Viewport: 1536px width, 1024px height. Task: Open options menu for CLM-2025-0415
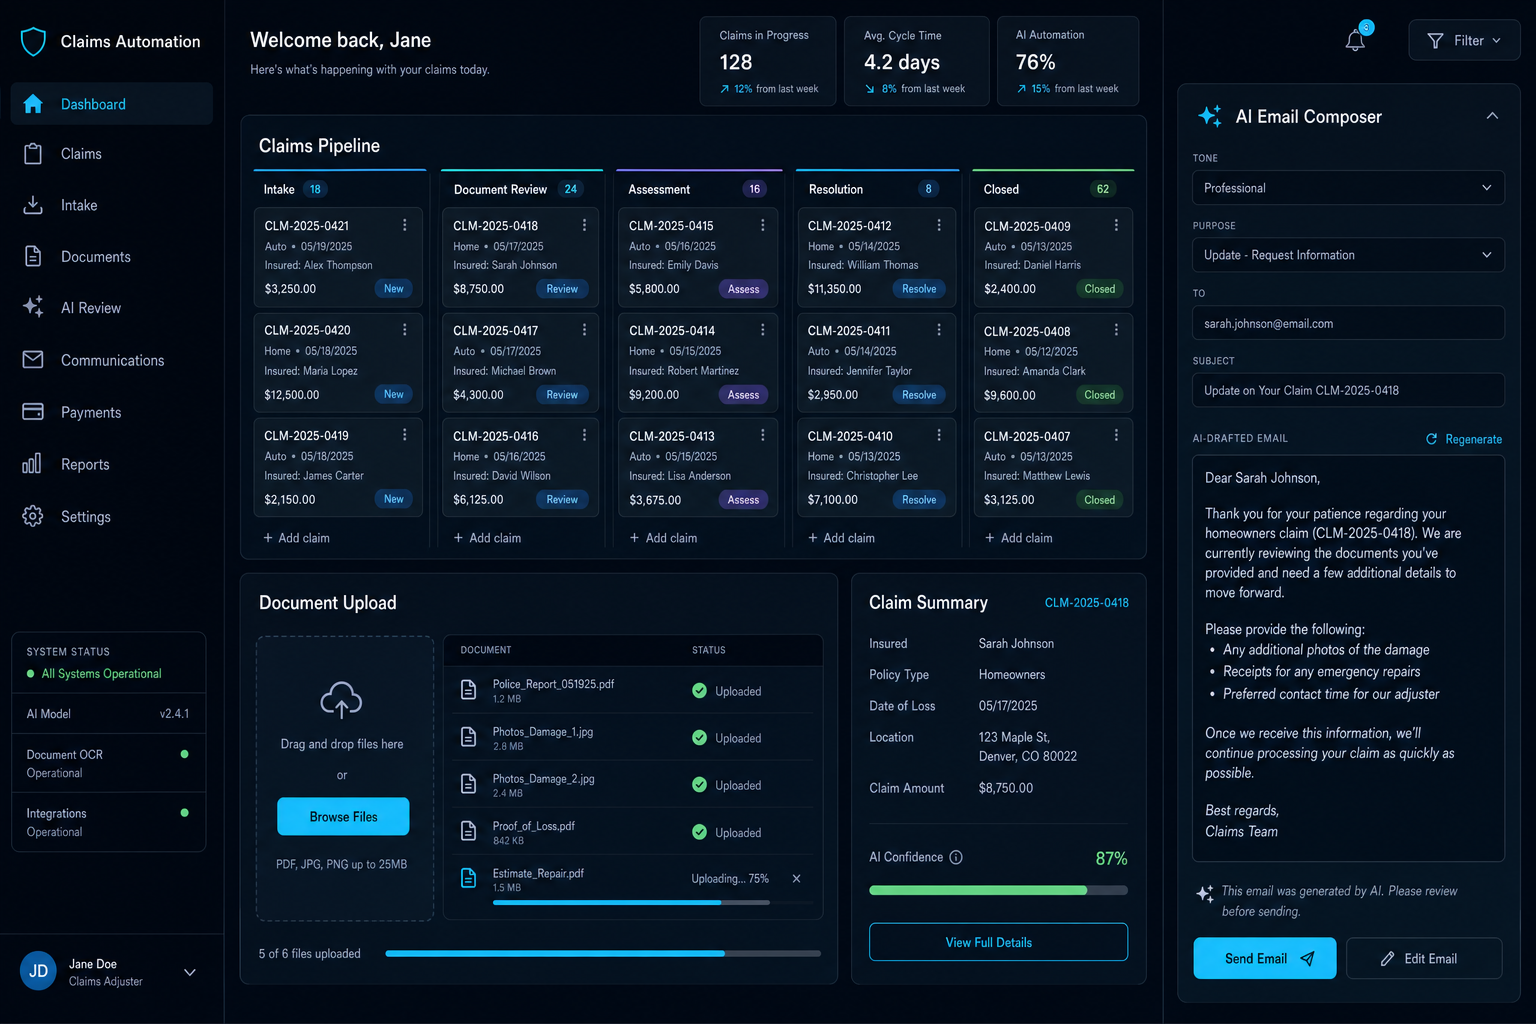click(x=763, y=225)
